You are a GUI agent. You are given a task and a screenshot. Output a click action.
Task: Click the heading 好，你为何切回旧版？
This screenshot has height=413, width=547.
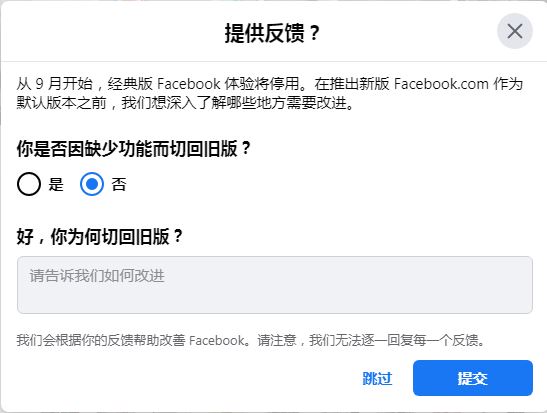coord(100,237)
